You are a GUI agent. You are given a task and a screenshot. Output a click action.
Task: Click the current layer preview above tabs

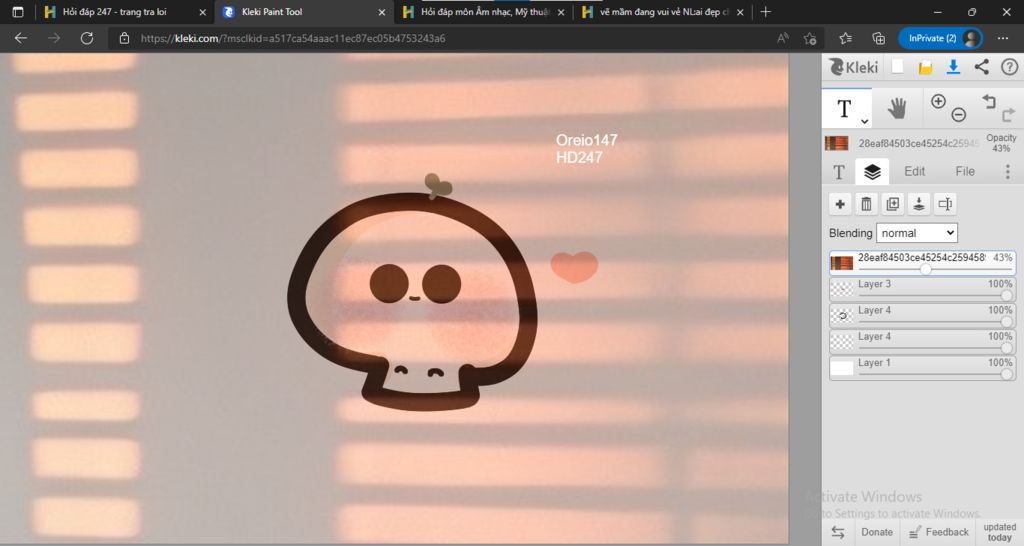[837, 143]
